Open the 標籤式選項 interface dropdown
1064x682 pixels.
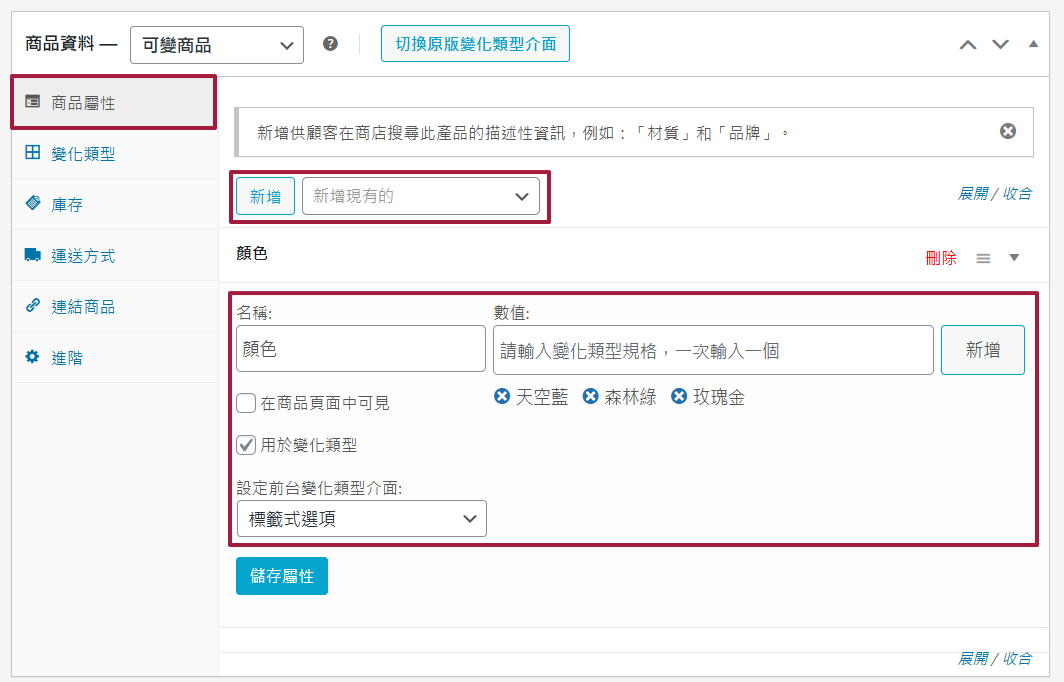(361, 518)
